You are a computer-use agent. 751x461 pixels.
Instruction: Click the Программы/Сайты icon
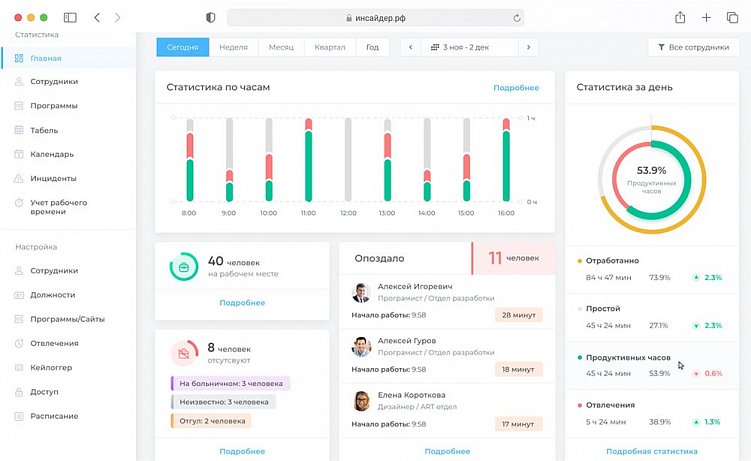coord(19,319)
